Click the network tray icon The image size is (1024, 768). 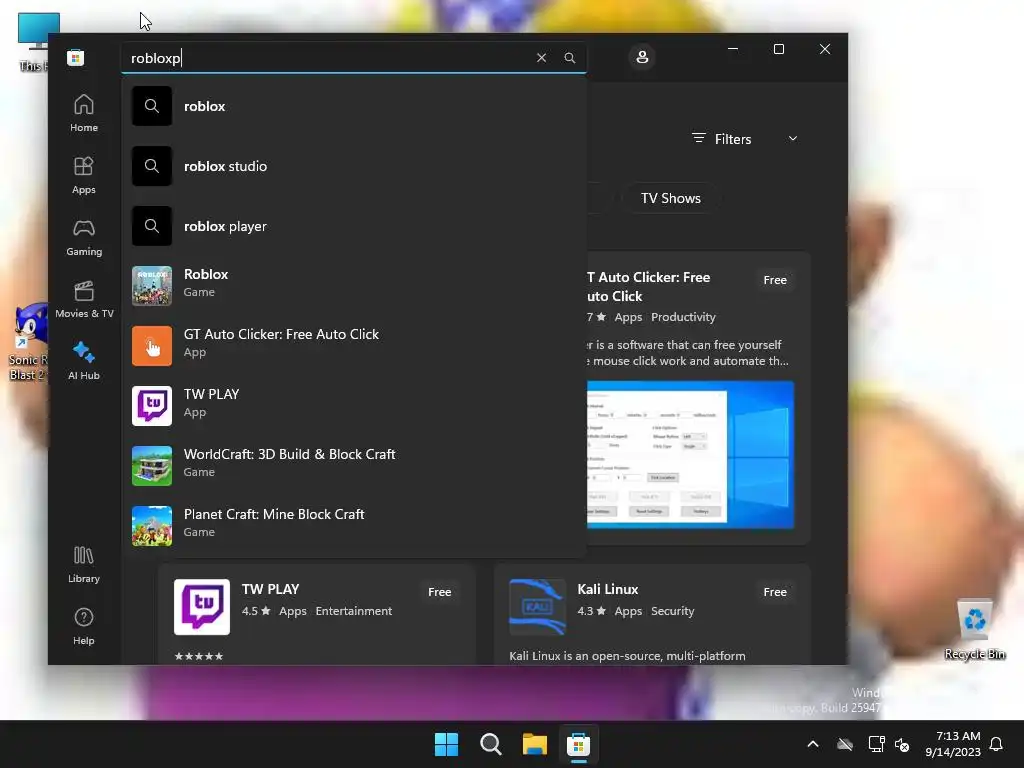coord(876,744)
